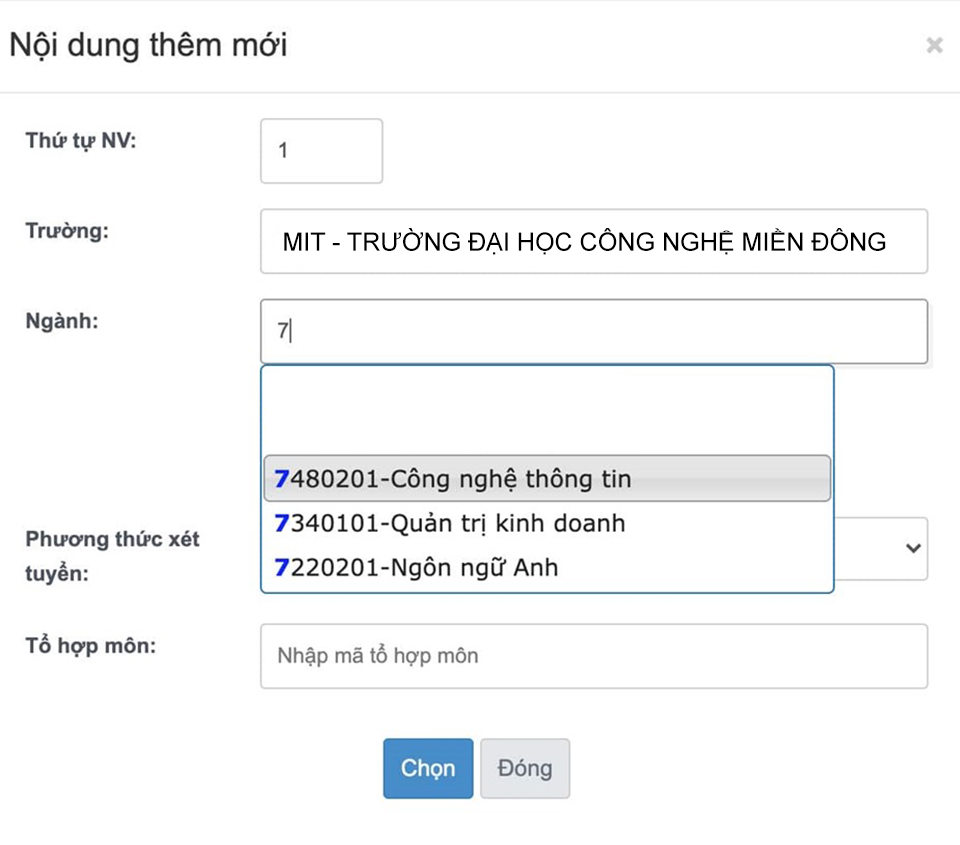Highlight the blank row above the suggestions
960x845 pixels.
[x=545, y=410]
